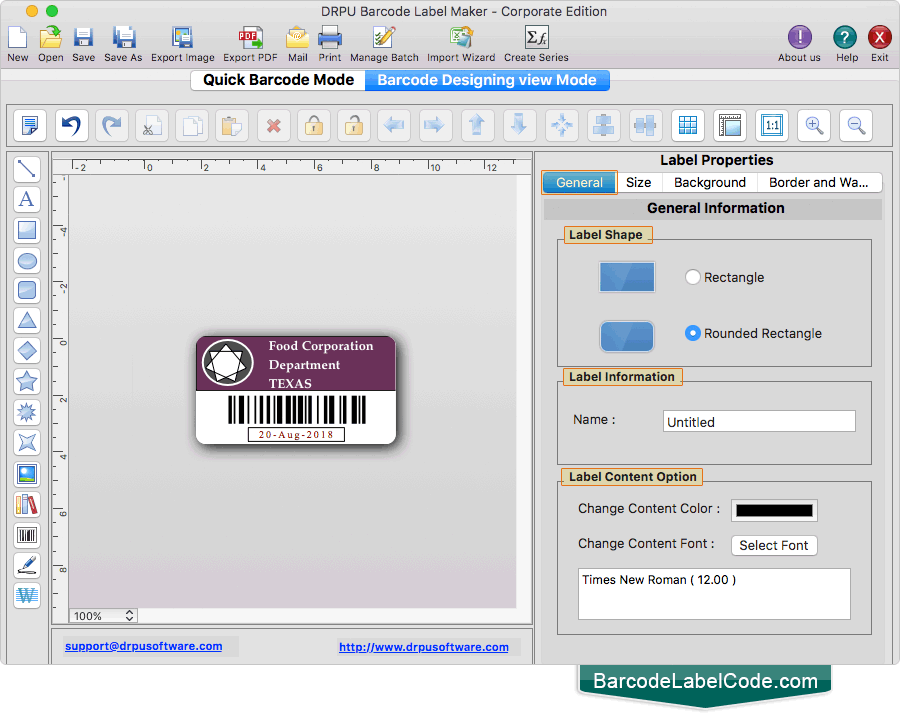Open the canvas zoom percentage dropdown

(x=103, y=616)
